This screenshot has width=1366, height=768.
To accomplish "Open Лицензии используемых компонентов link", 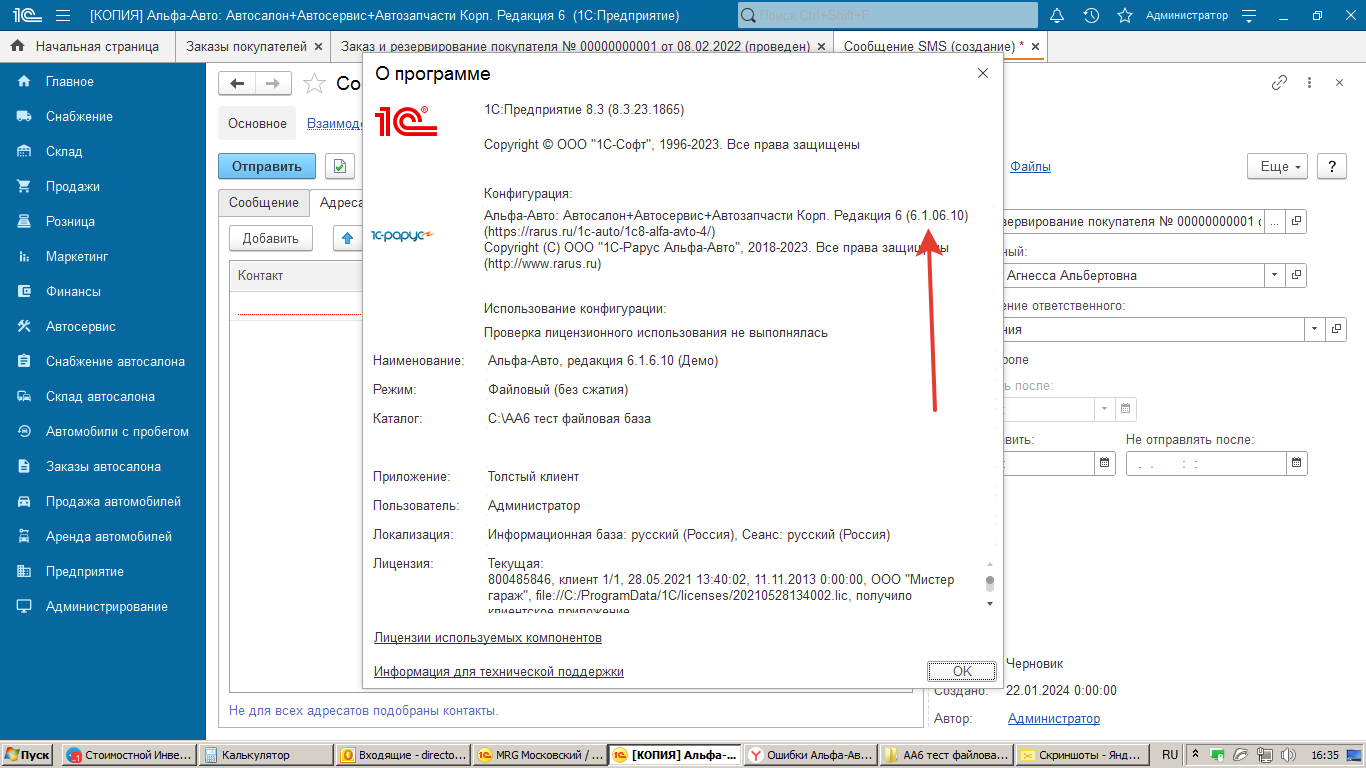I will (488, 637).
